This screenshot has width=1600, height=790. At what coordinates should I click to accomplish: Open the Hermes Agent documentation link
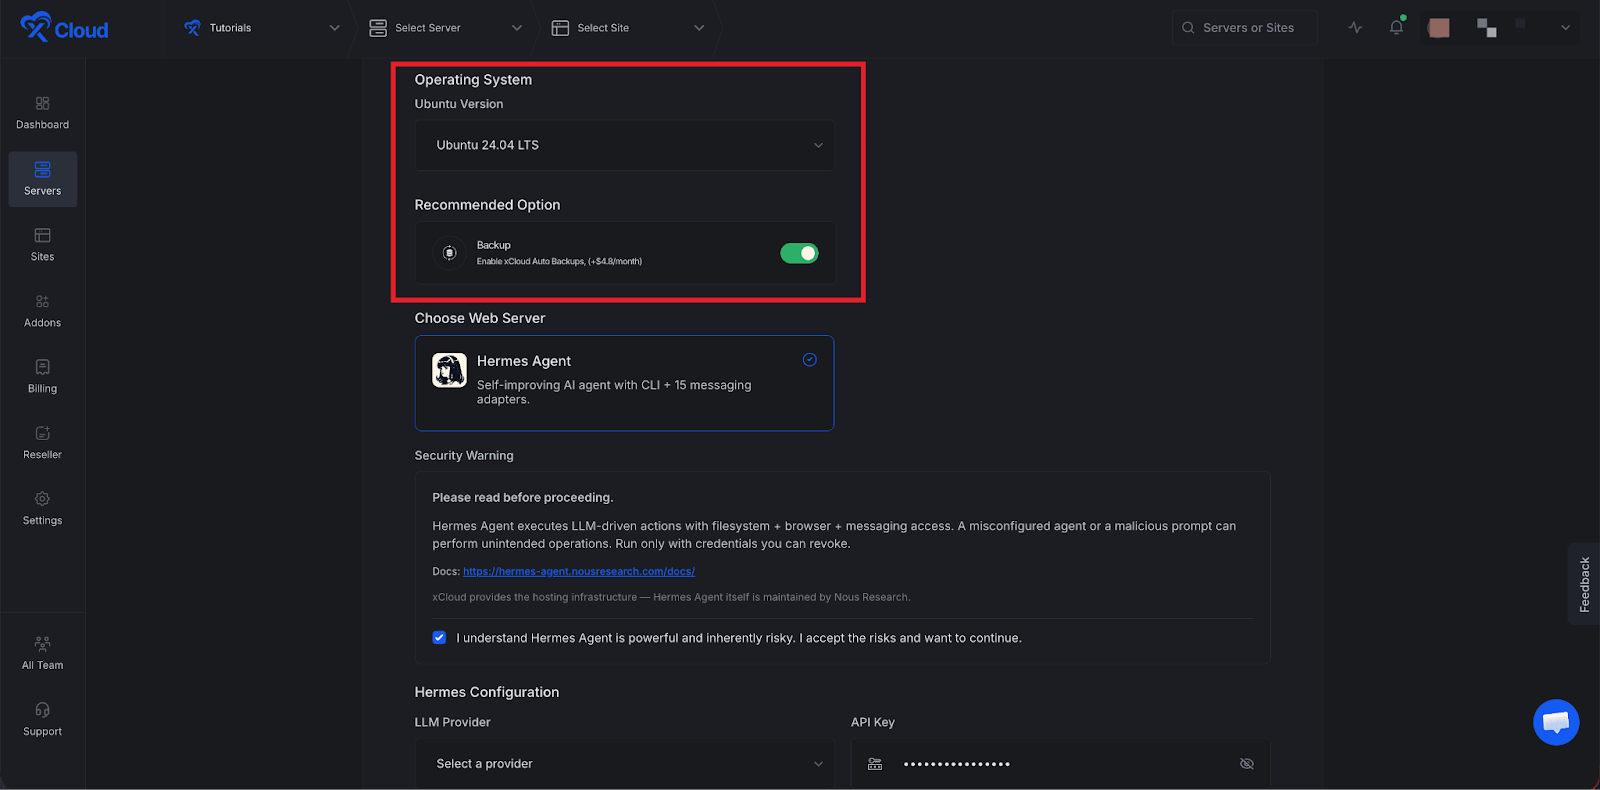pyautogui.click(x=579, y=571)
